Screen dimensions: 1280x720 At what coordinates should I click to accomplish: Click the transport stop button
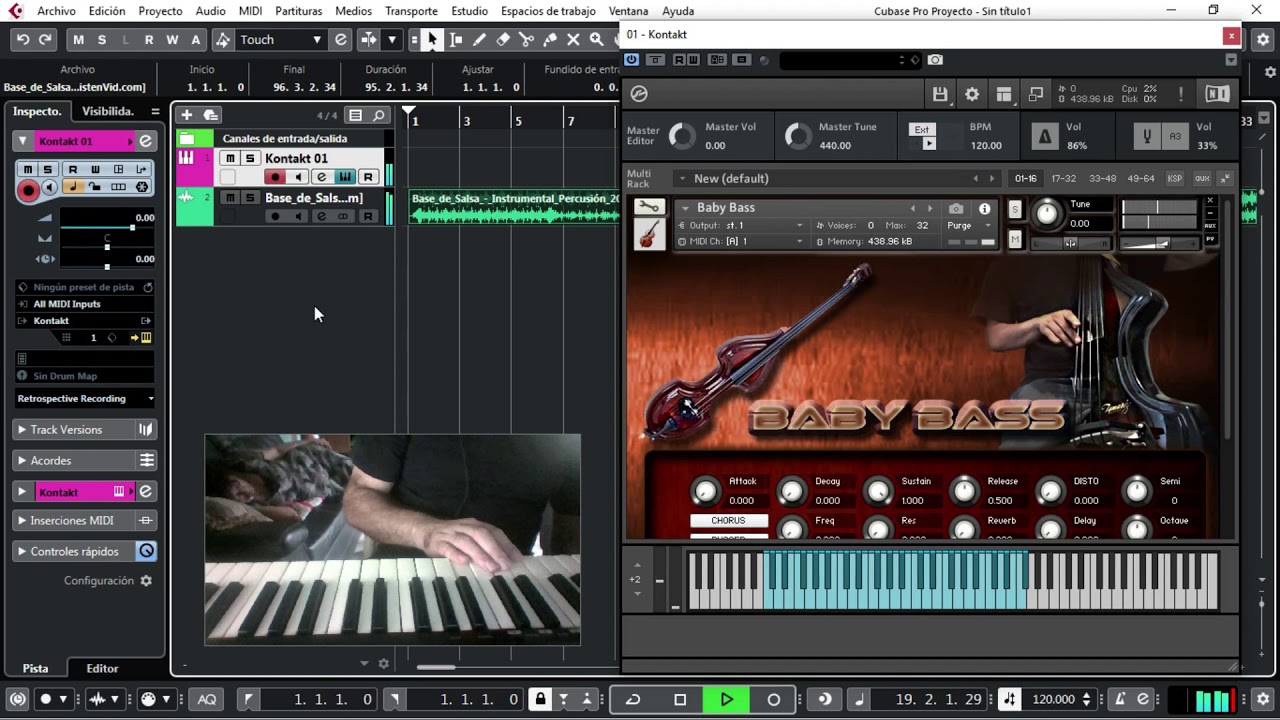coord(680,699)
